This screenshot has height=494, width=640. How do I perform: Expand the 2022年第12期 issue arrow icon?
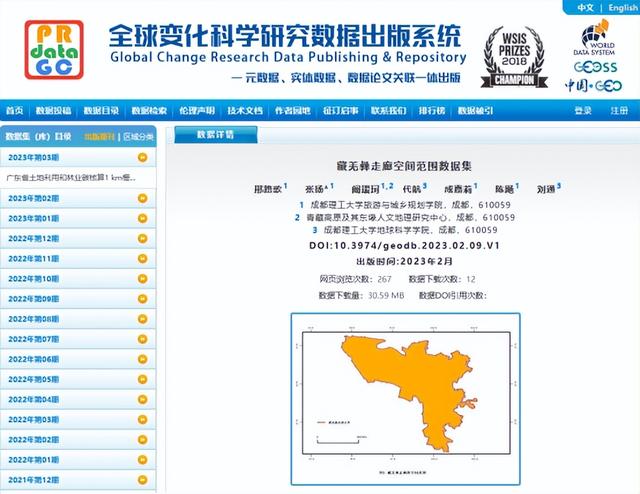tap(142, 238)
